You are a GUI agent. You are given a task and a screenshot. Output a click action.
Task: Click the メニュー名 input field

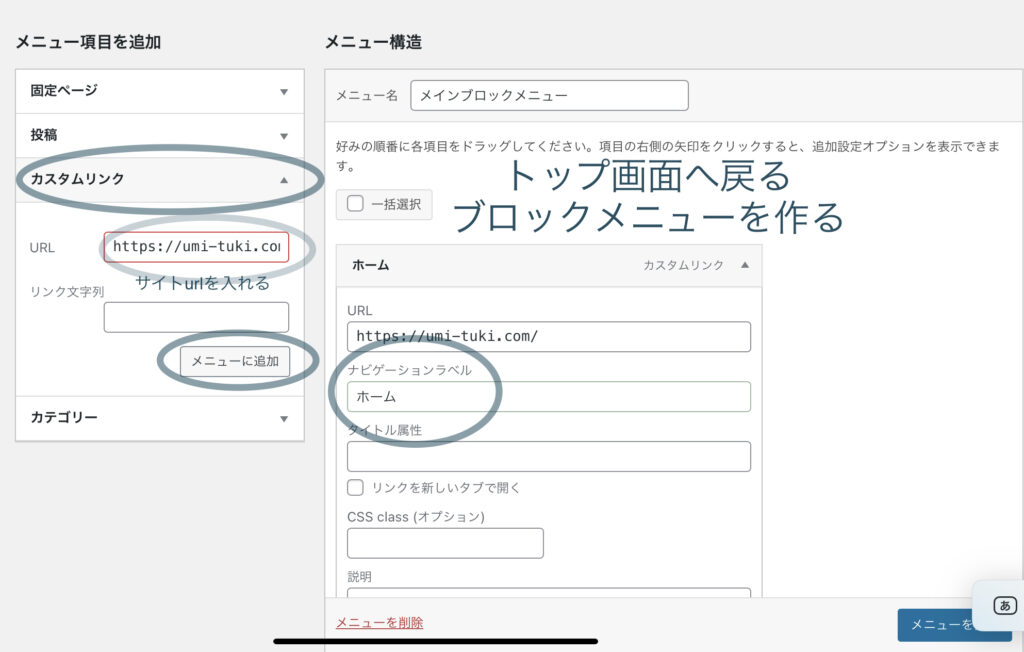tap(549, 96)
